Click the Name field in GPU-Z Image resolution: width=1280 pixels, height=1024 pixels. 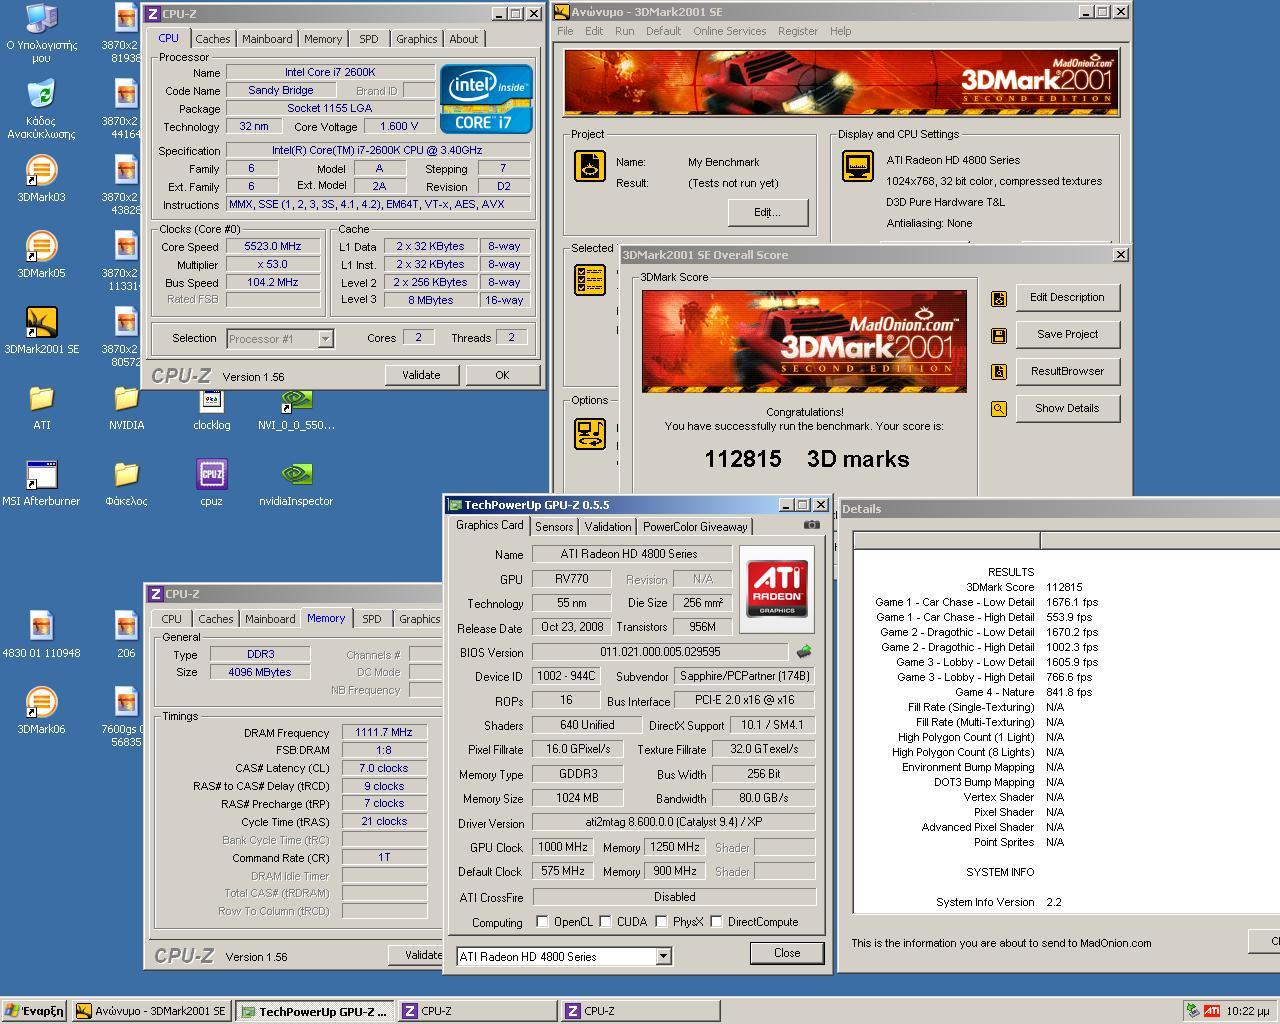pos(632,554)
